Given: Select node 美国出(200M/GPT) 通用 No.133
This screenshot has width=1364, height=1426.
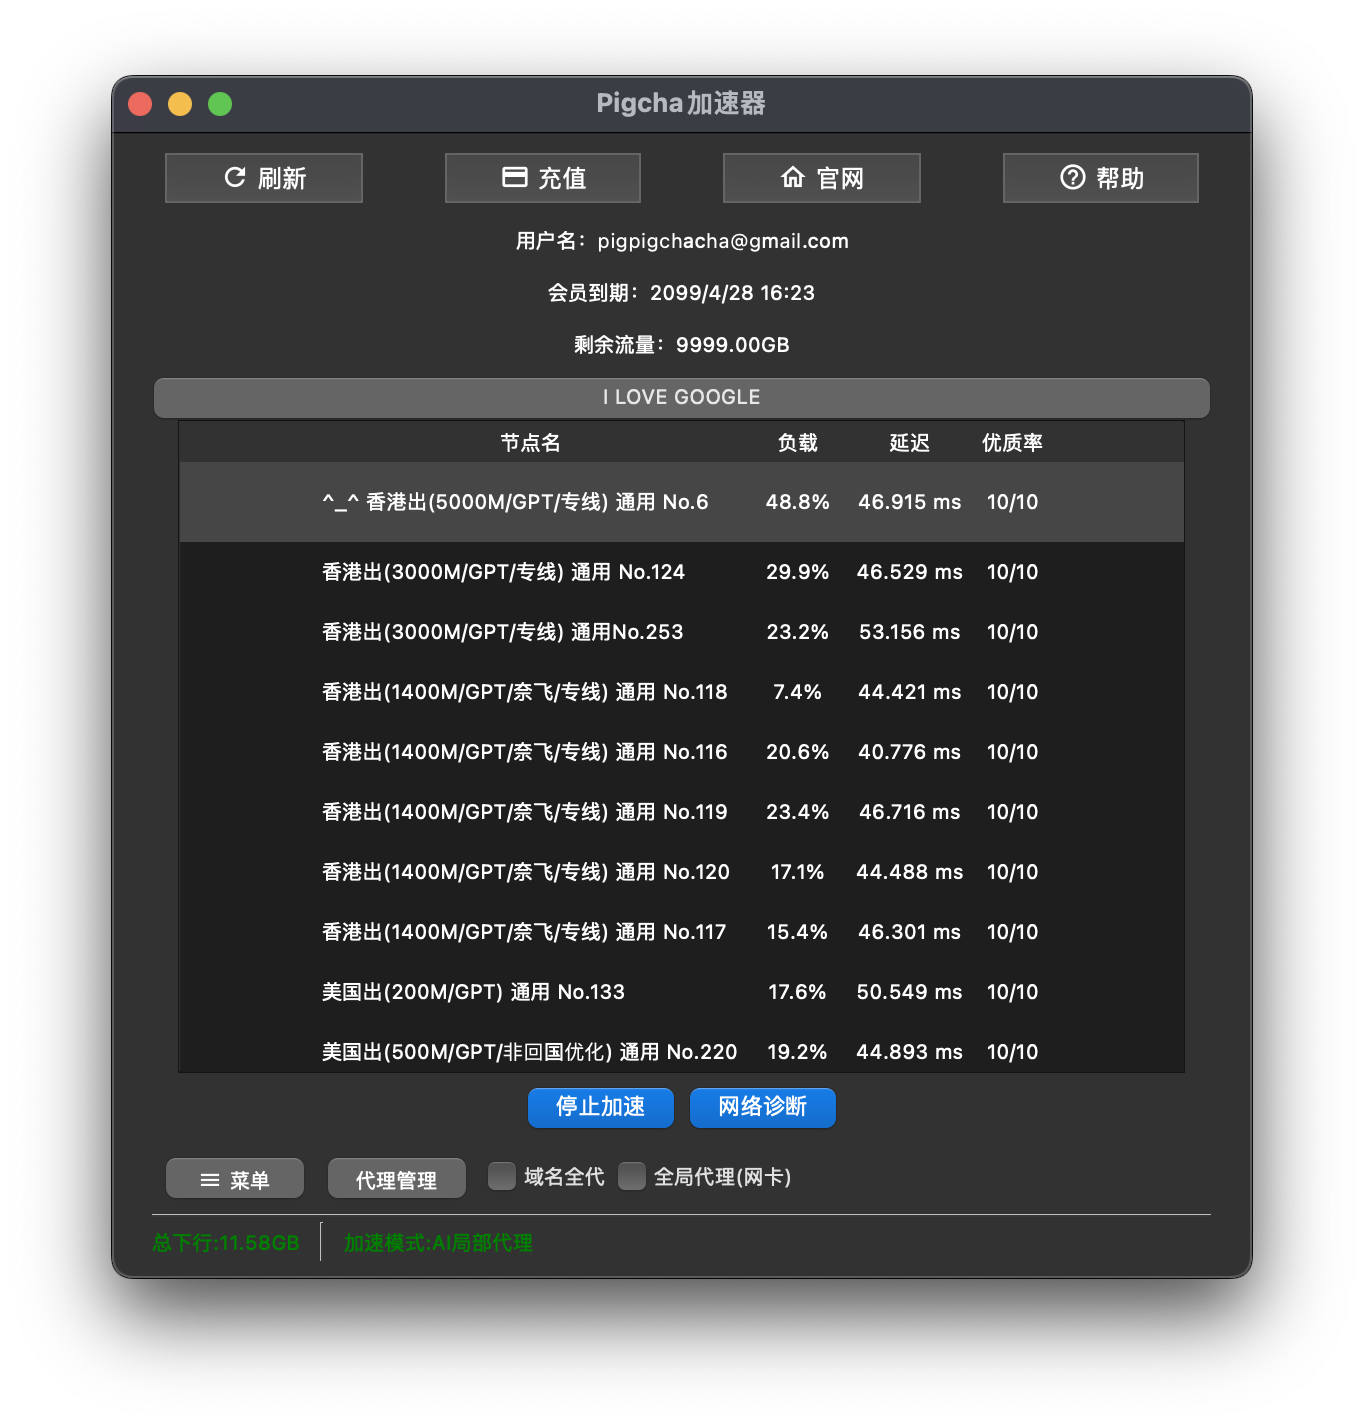Looking at the screenshot, I should click(682, 992).
